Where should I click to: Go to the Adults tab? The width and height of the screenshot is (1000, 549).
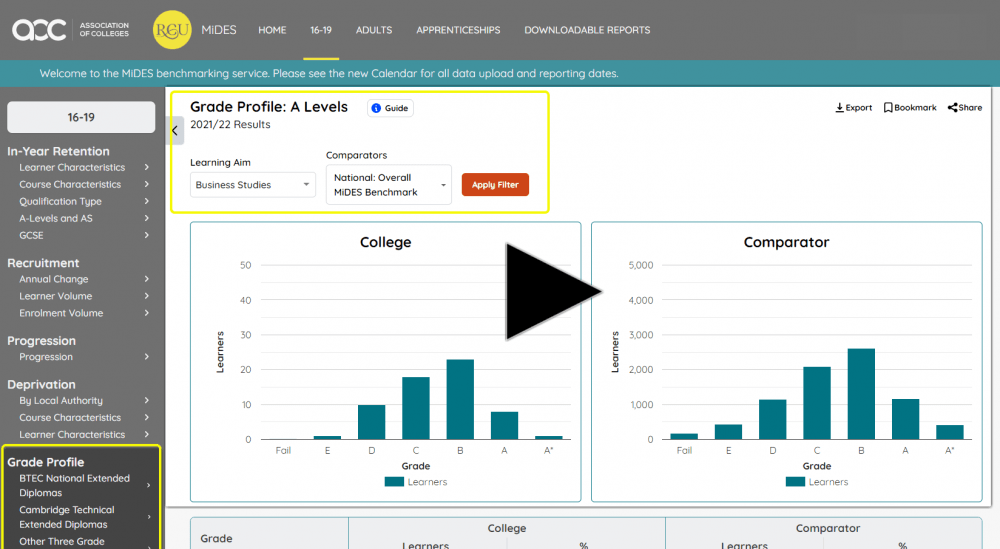point(374,30)
